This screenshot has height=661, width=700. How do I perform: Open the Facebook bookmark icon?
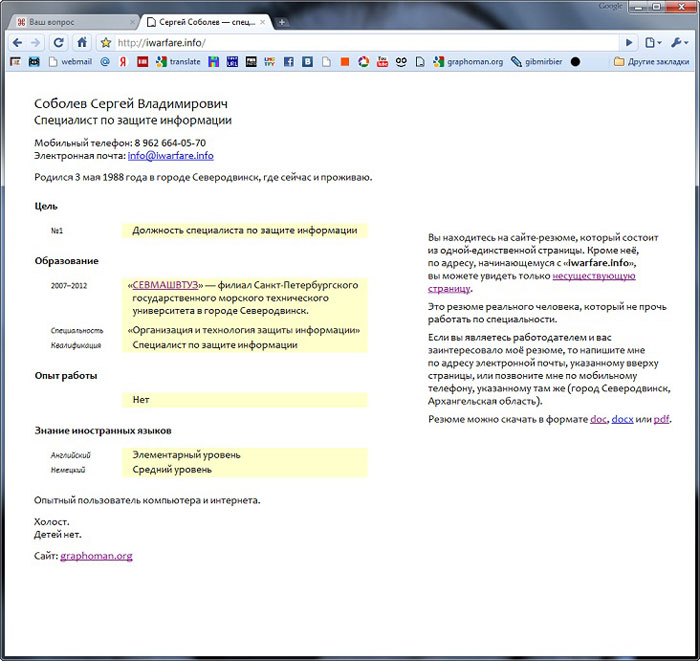(x=288, y=61)
